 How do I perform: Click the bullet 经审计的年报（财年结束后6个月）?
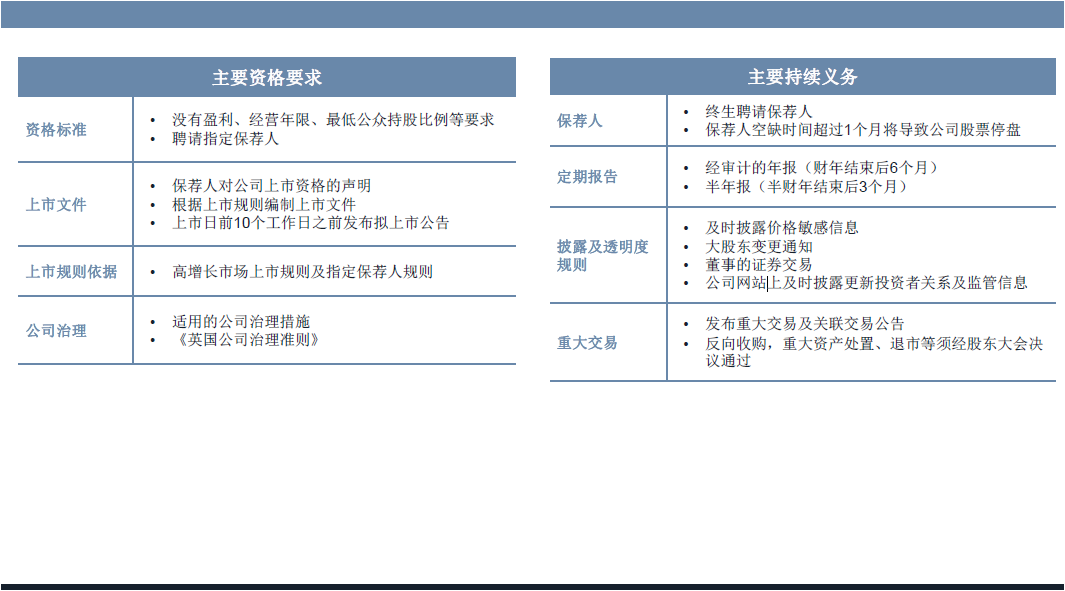822,168
